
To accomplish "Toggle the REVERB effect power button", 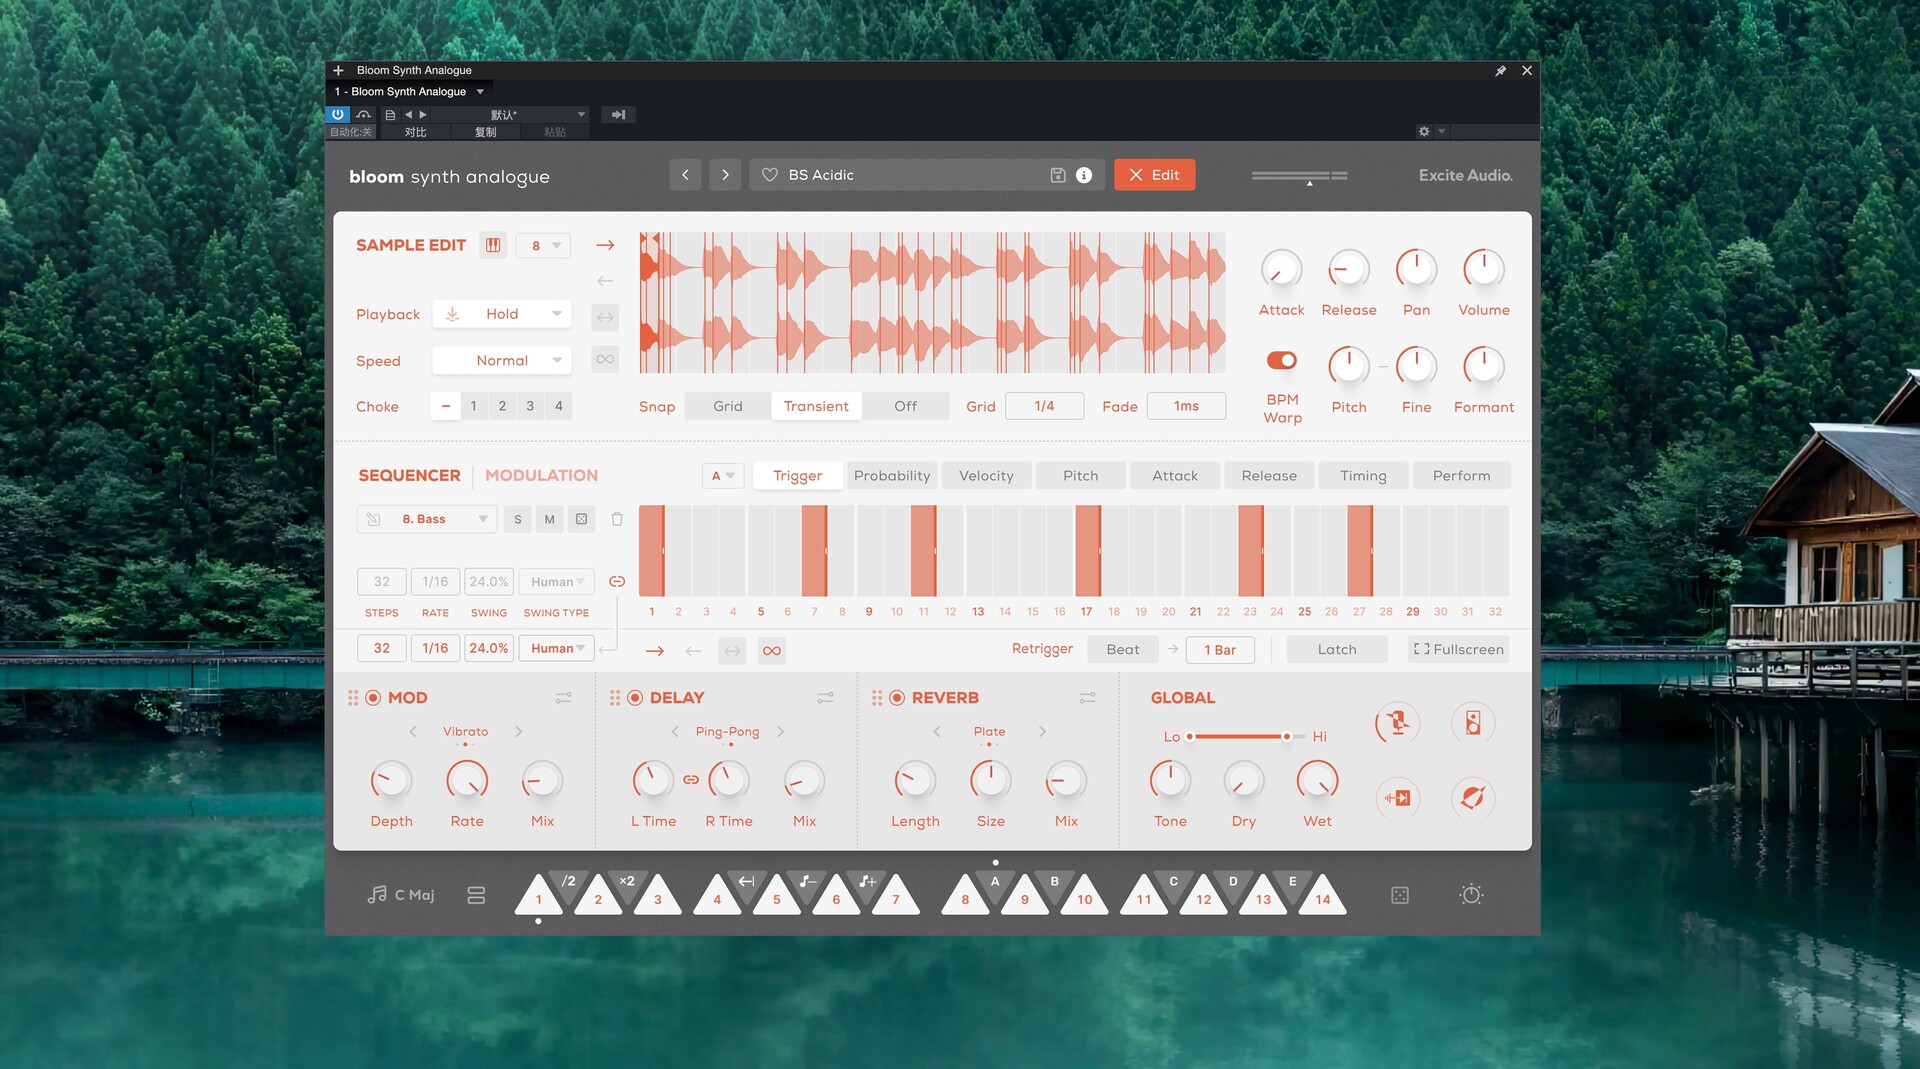I will pyautogui.click(x=897, y=698).
